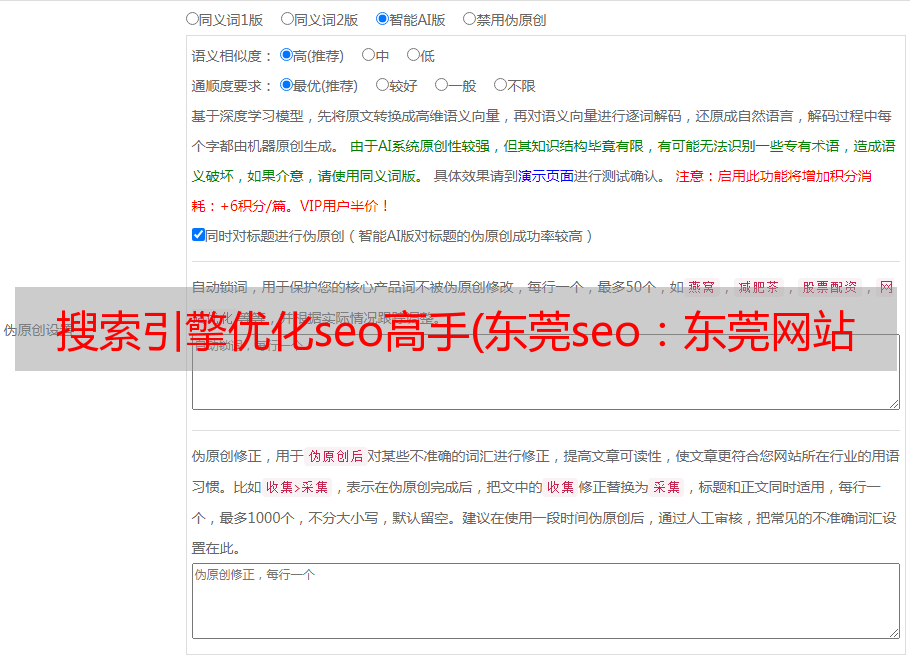Set 通顺度要求 to 较好
The height and width of the screenshot is (658, 911).
[x=382, y=85]
